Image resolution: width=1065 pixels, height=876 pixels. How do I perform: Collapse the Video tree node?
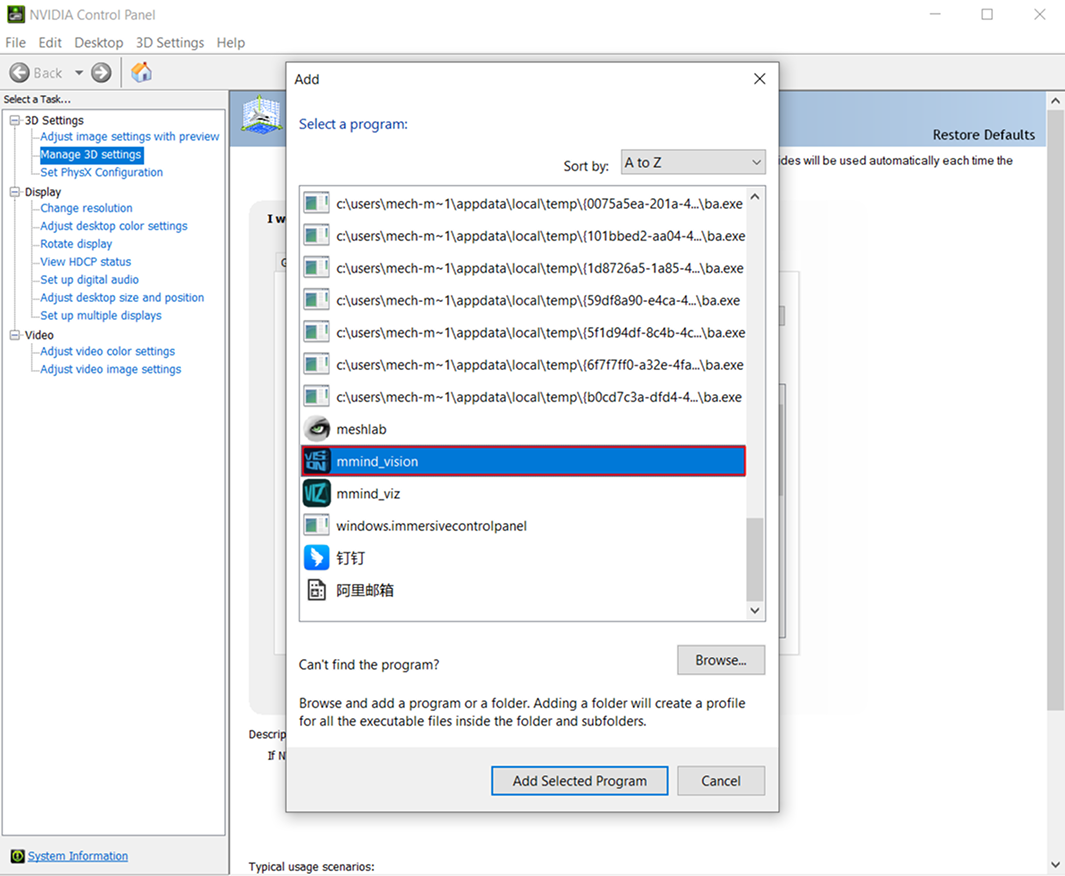15,335
